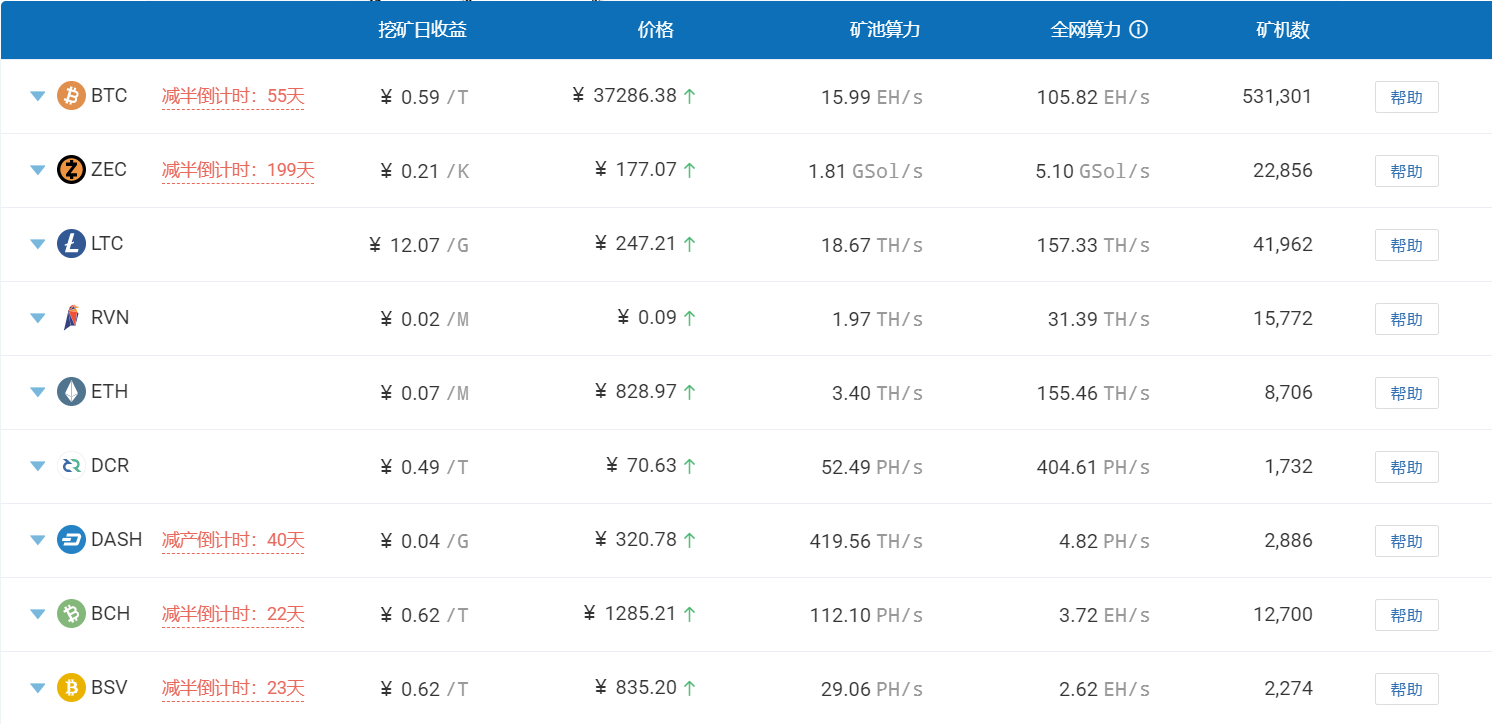Click the BCH price ¥ 1285.21
This screenshot has width=1492, height=724.
[x=630, y=614]
